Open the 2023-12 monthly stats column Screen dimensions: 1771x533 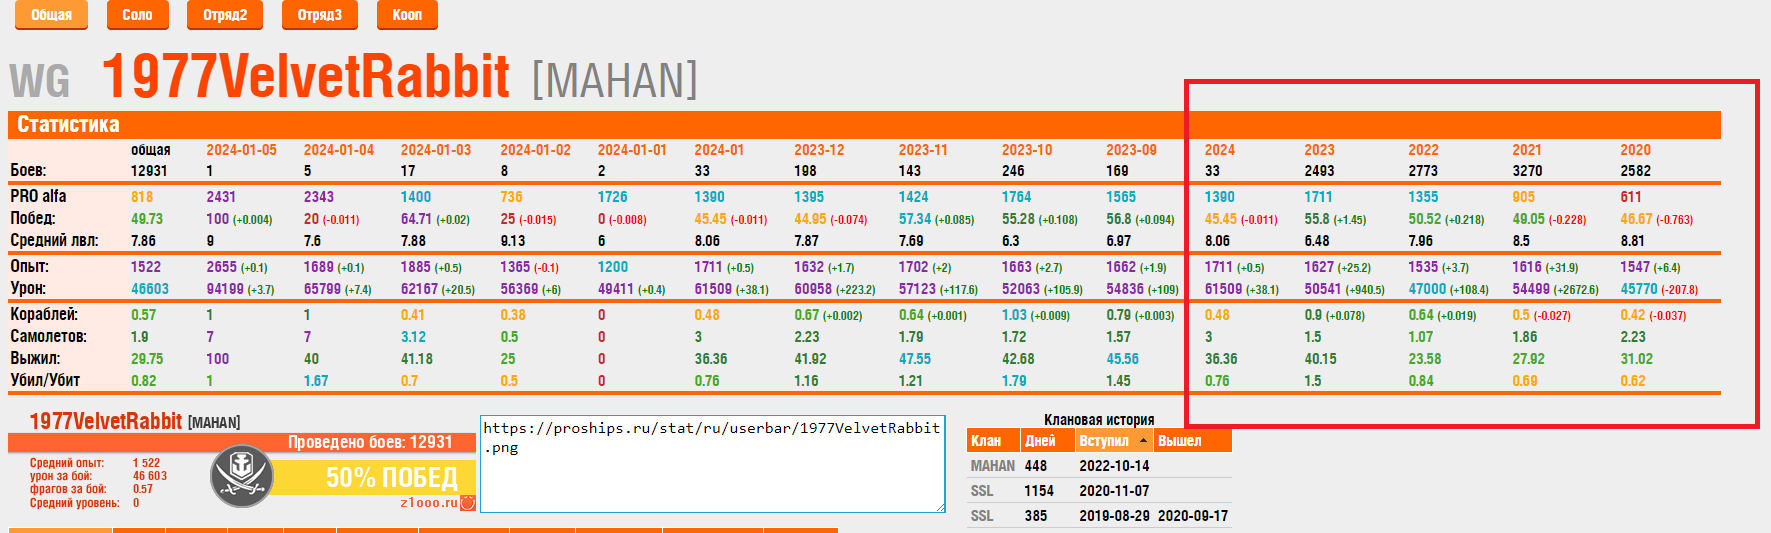pos(819,150)
